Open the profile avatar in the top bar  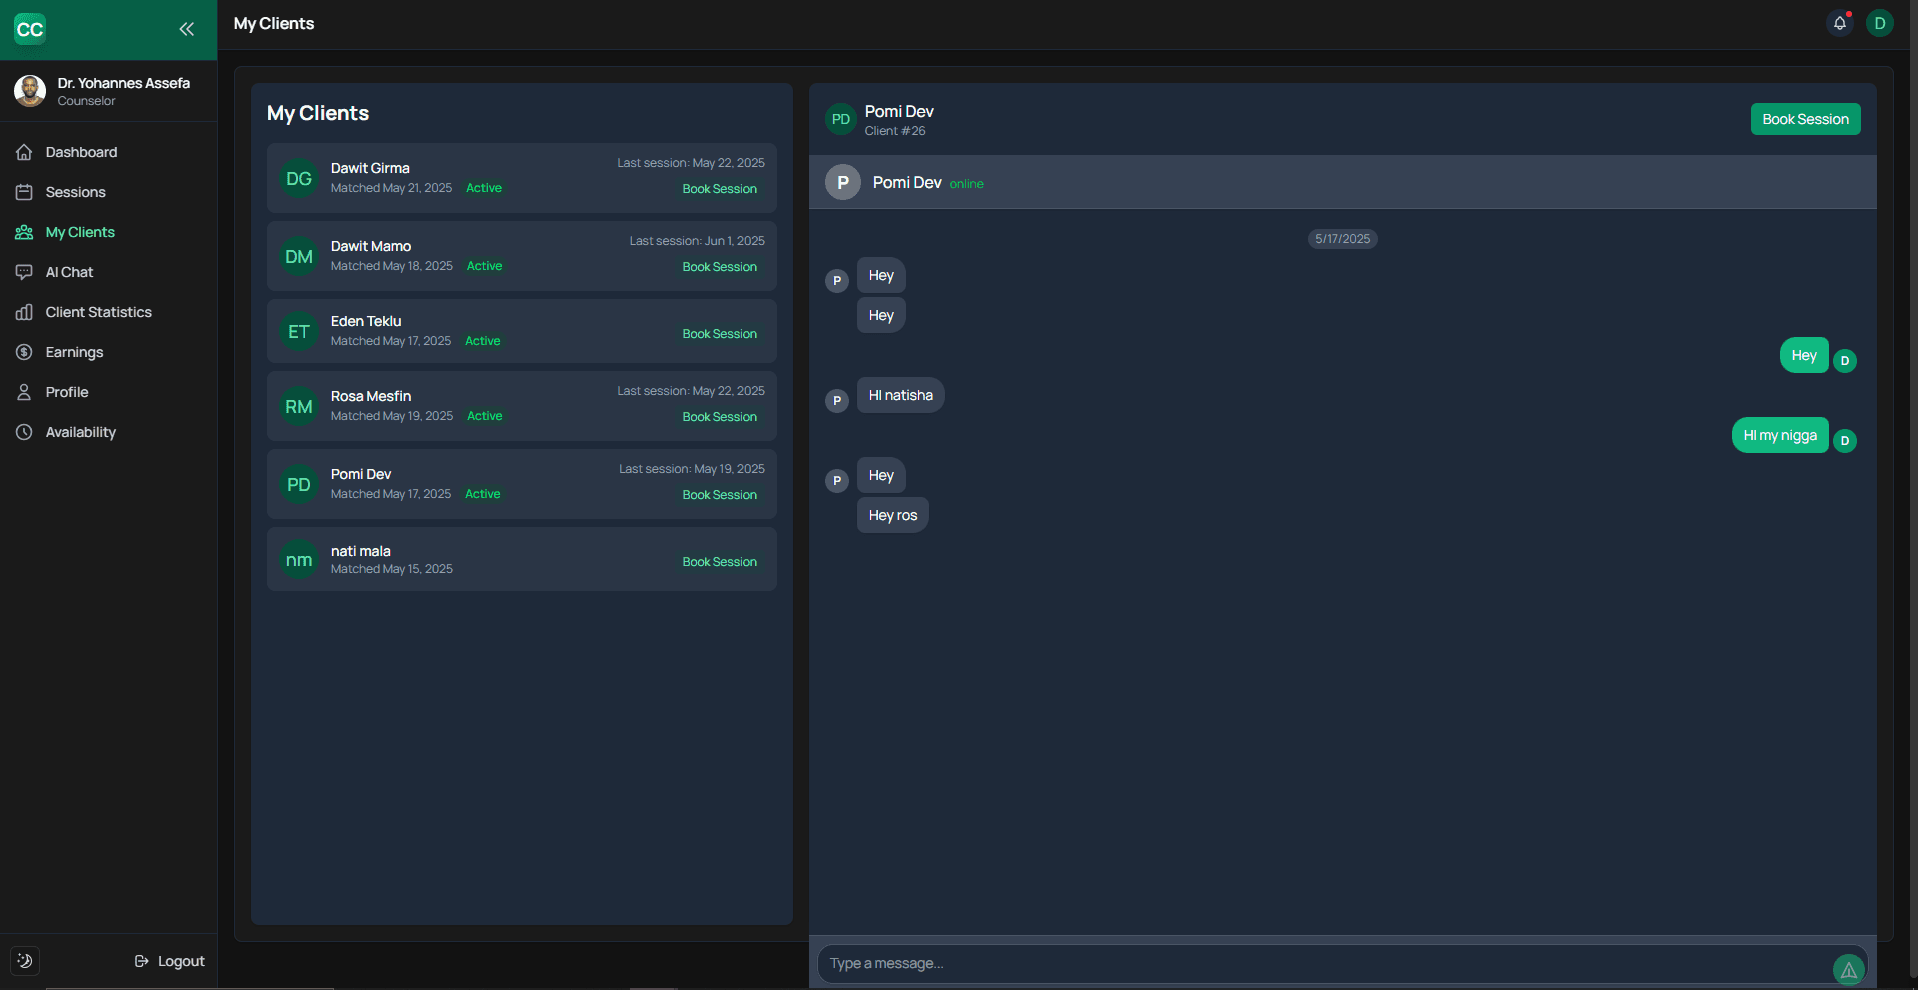point(1879,23)
